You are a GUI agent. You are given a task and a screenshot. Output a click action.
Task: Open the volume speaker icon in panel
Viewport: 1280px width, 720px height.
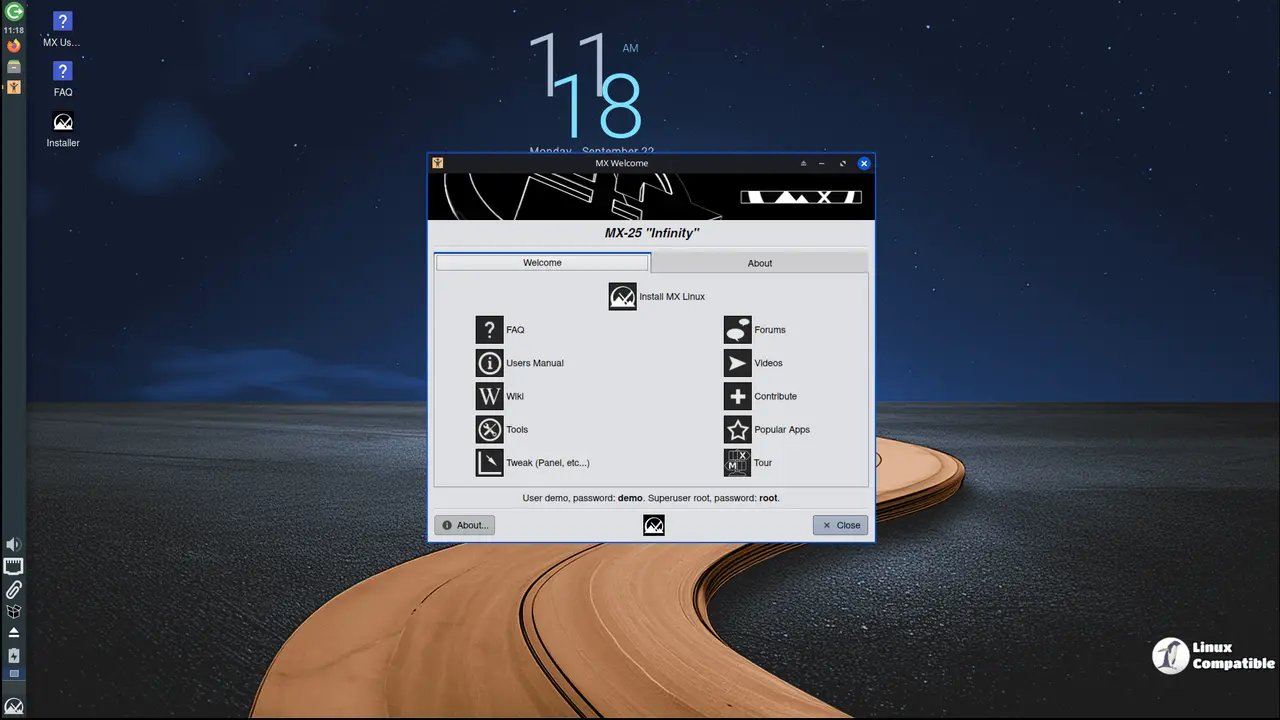coord(13,545)
